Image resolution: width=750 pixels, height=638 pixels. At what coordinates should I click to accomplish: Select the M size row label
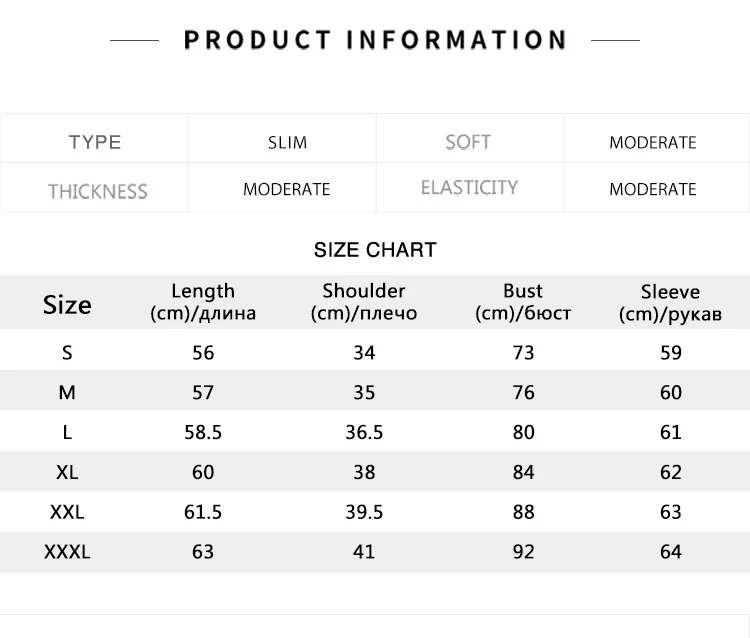click(67, 393)
